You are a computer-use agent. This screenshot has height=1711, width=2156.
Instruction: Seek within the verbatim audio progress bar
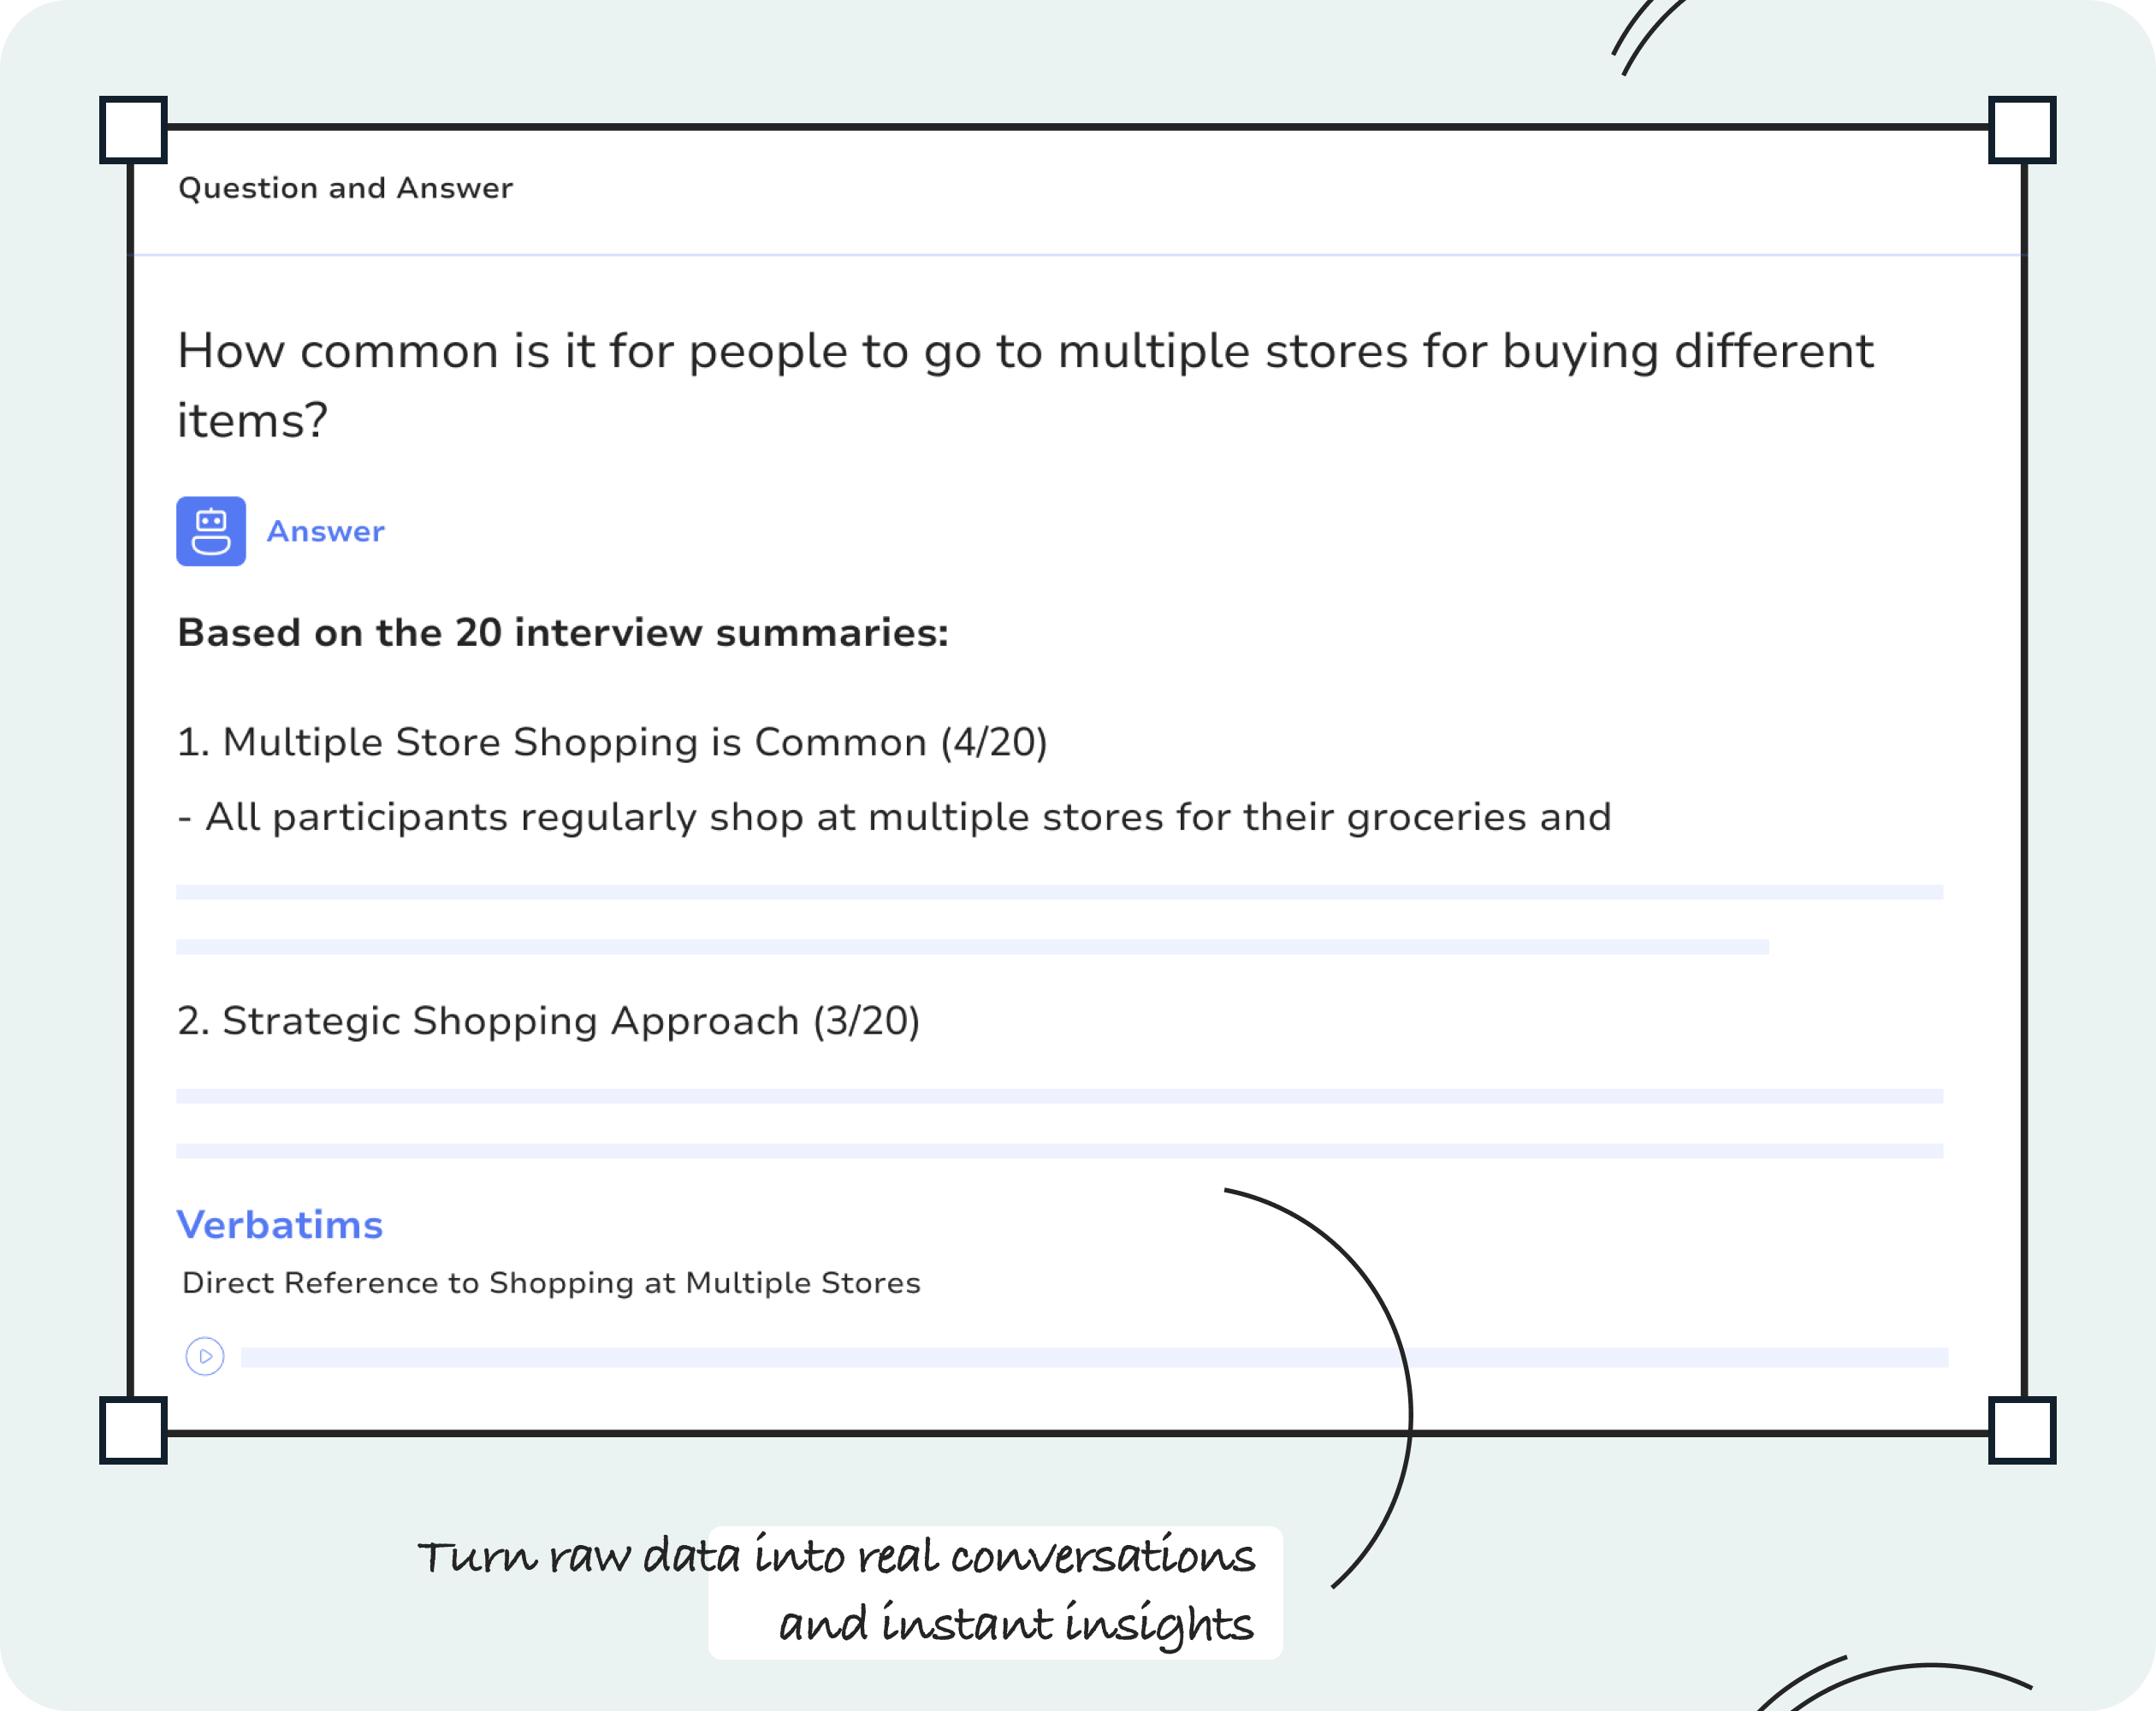(x=1094, y=1357)
